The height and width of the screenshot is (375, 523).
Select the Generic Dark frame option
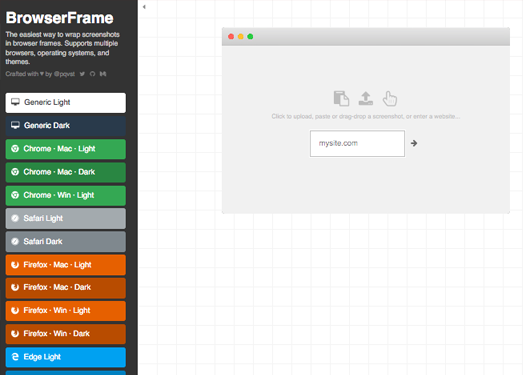(x=66, y=126)
